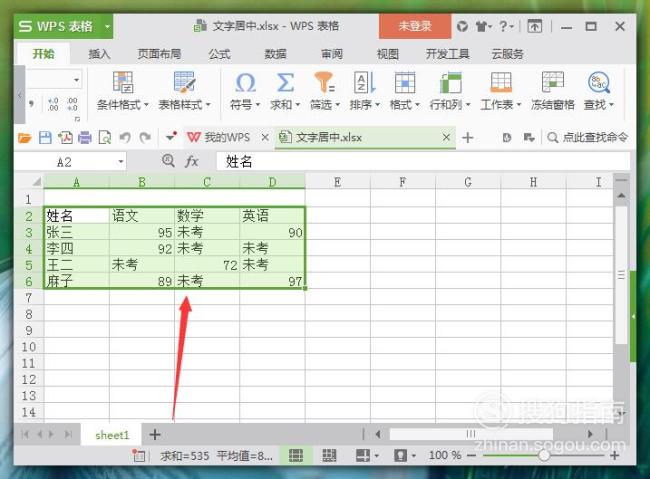
Task: Open the quick access toolbar customize dropdown
Action: pos(171,136)
